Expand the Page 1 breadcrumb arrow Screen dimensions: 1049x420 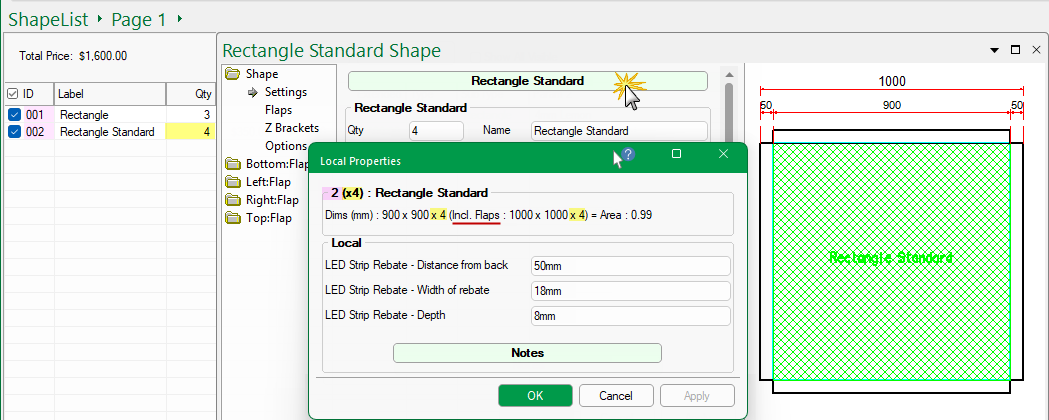point(179,19)
